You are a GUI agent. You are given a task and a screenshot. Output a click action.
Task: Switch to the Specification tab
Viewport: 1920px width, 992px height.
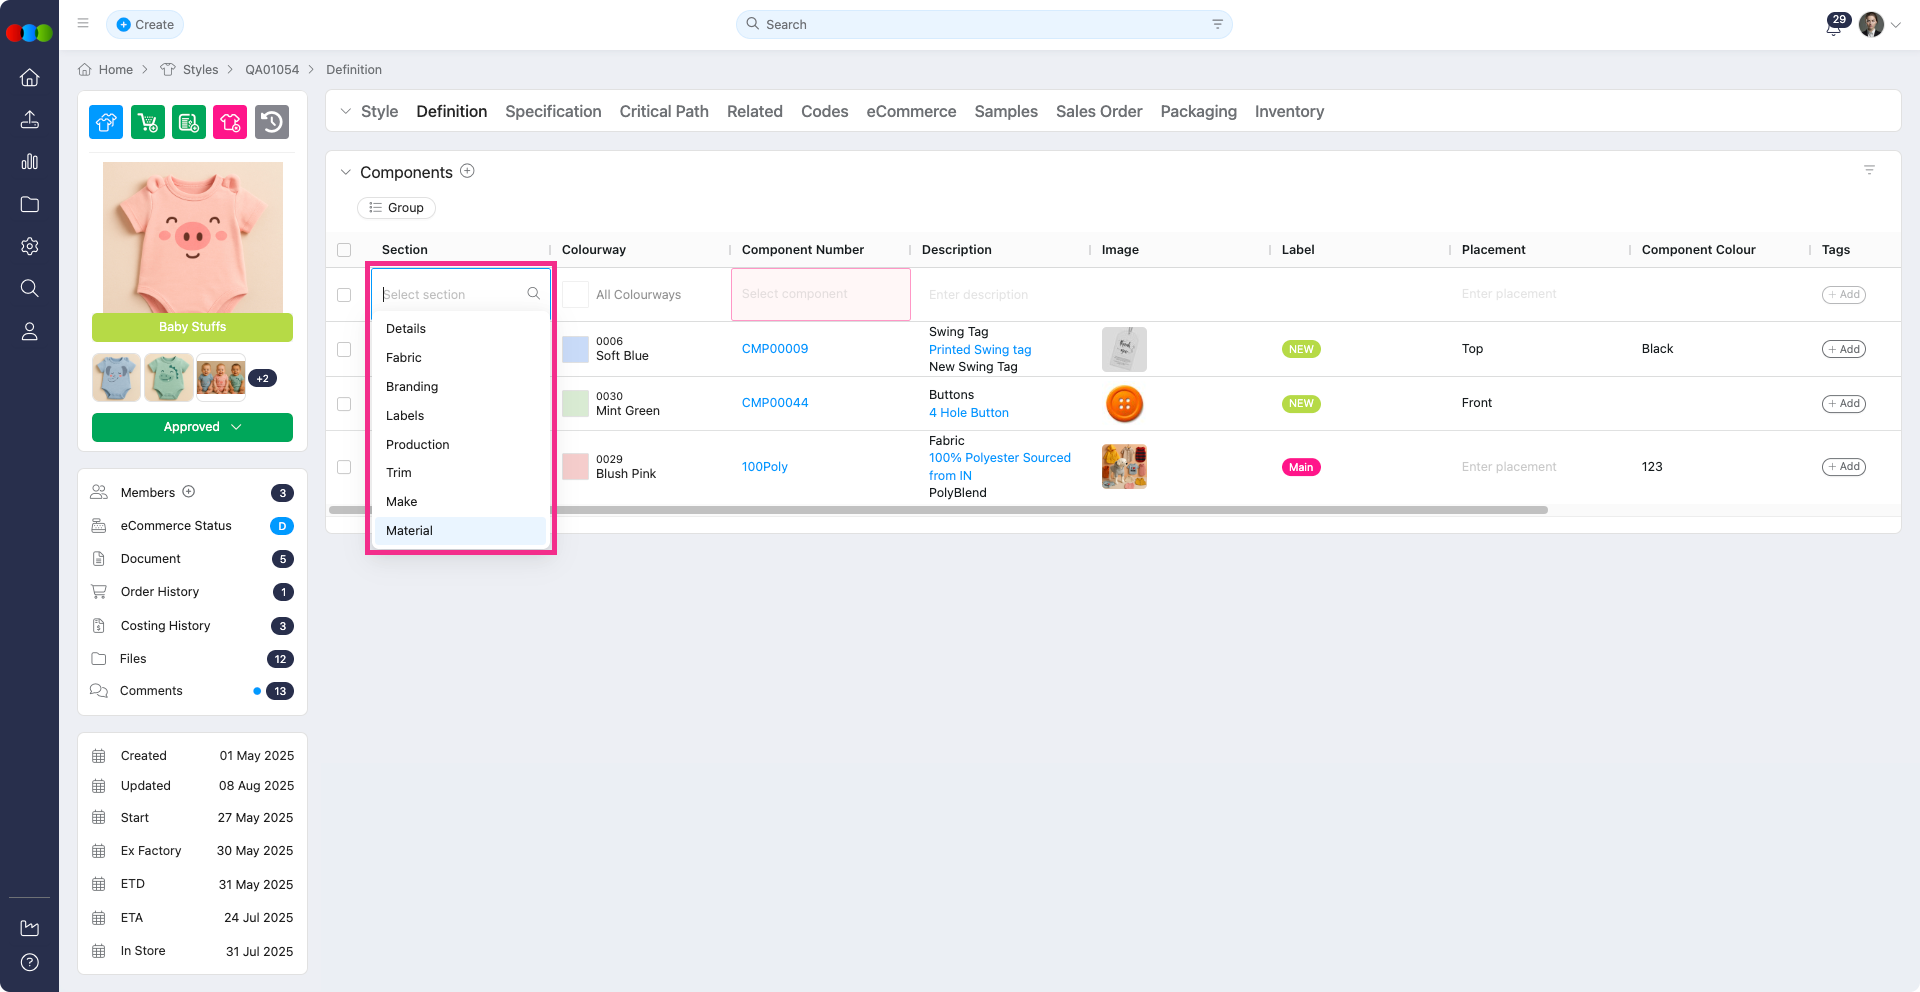(x=553, y=112)
